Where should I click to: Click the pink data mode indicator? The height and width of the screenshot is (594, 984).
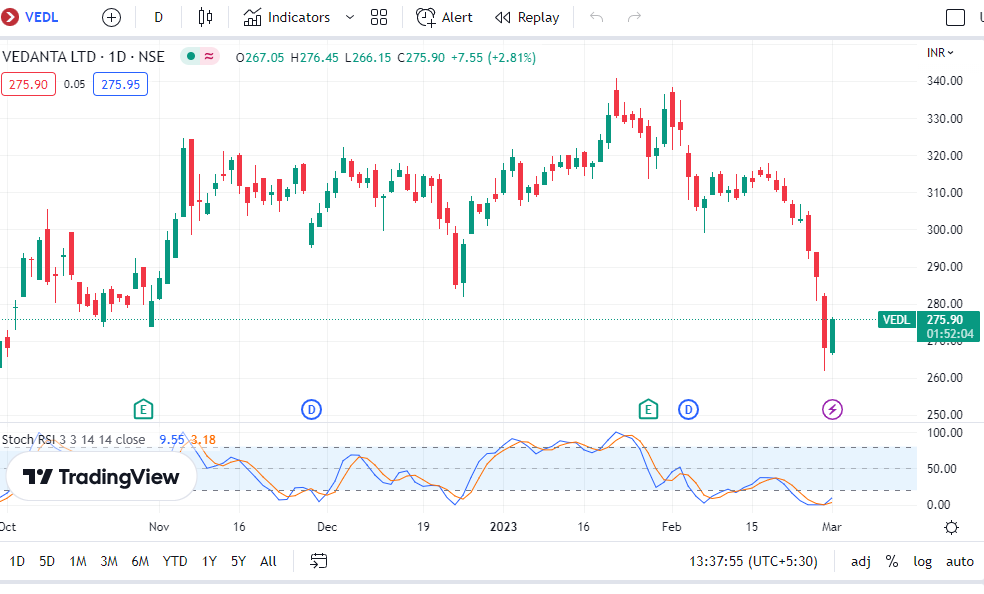tap(209, 56)
